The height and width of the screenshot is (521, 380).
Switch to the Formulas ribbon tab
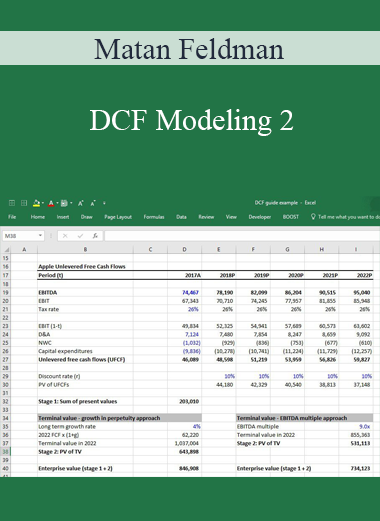tap(154, 217)
